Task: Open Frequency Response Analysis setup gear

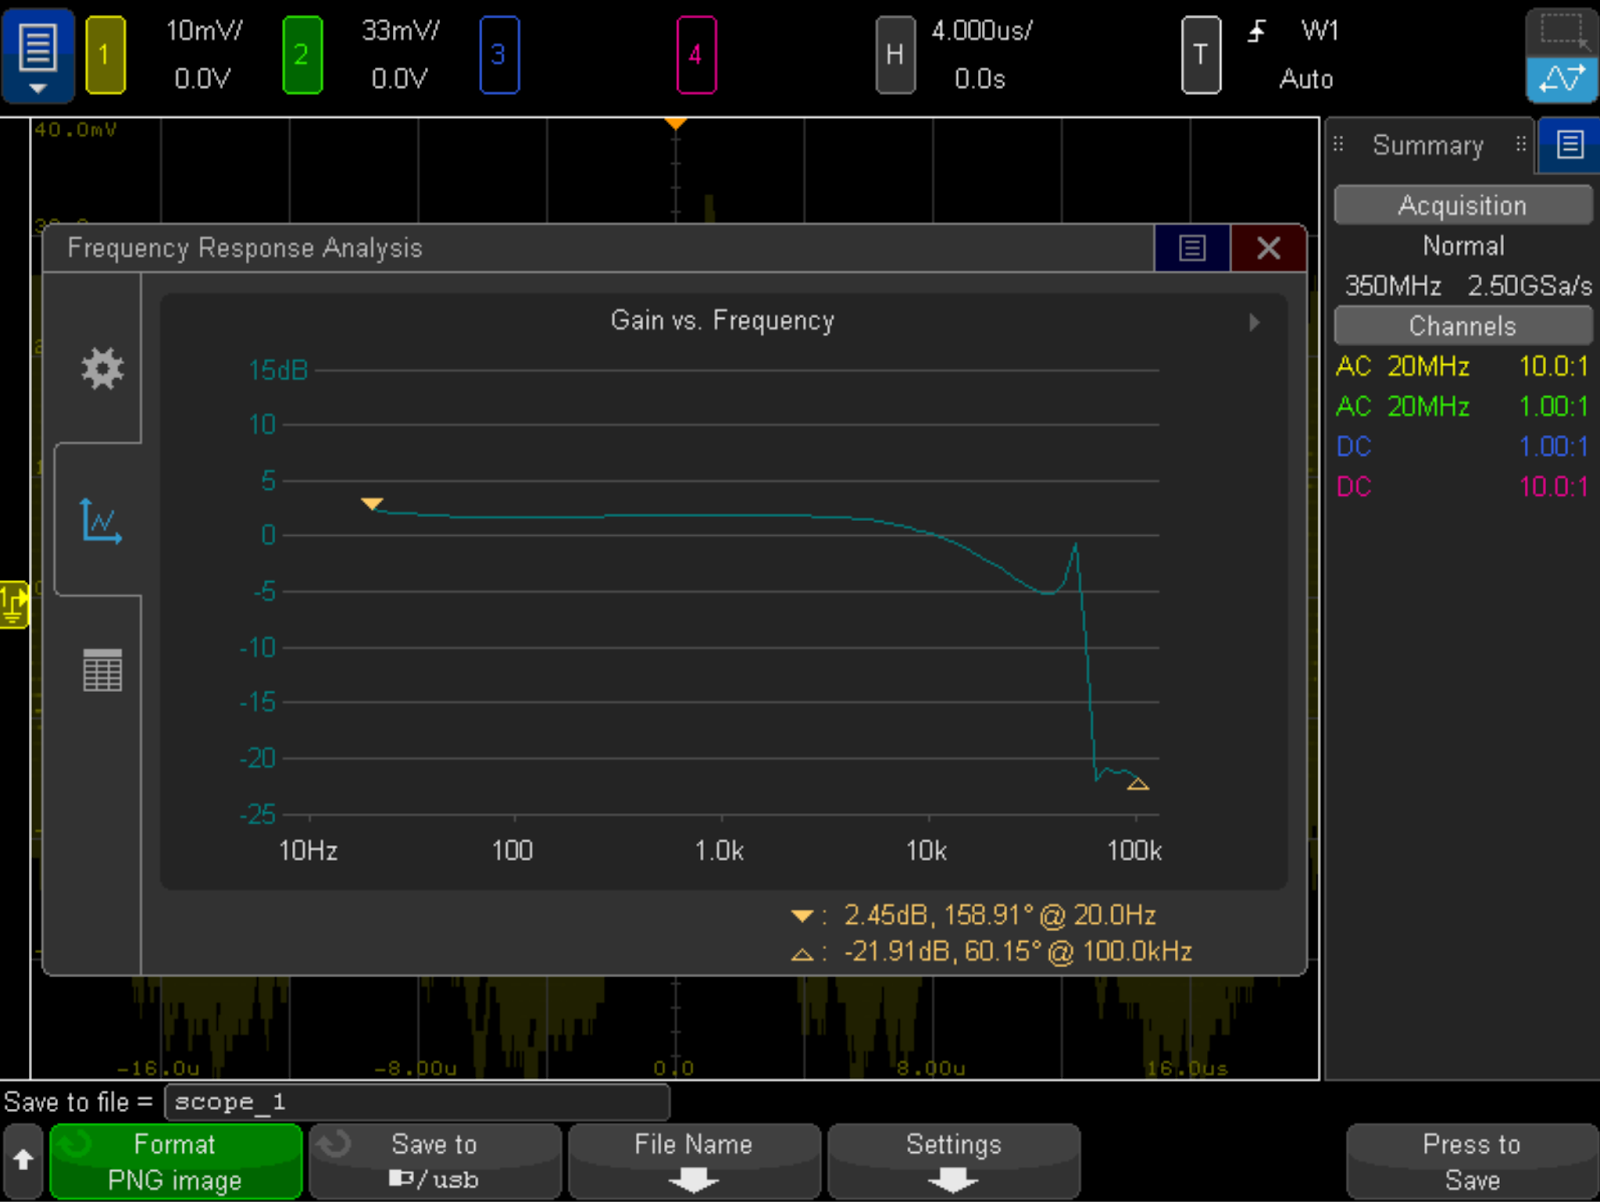Action: [x=102, y=369]
